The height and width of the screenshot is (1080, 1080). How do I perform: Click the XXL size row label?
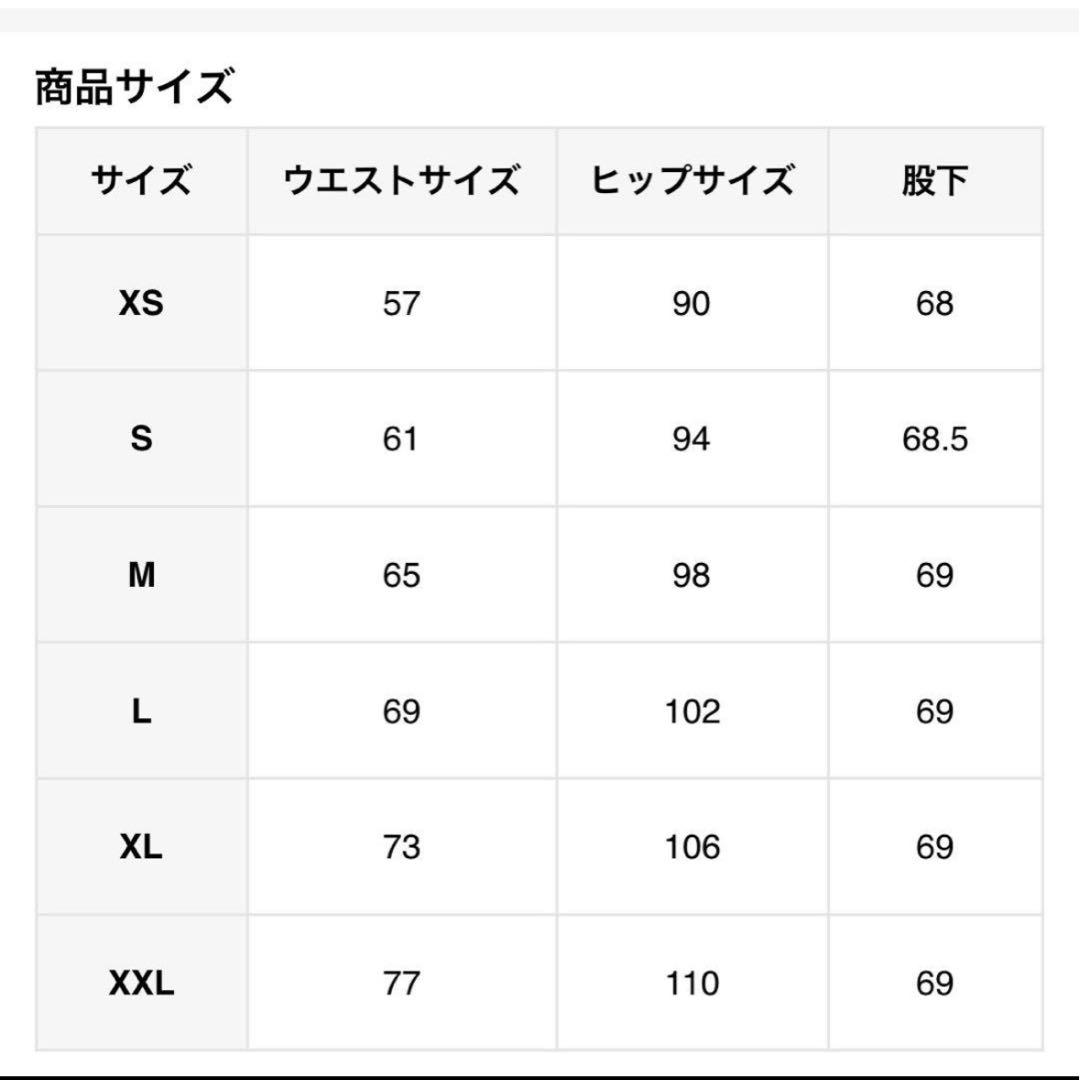point(141,983)
